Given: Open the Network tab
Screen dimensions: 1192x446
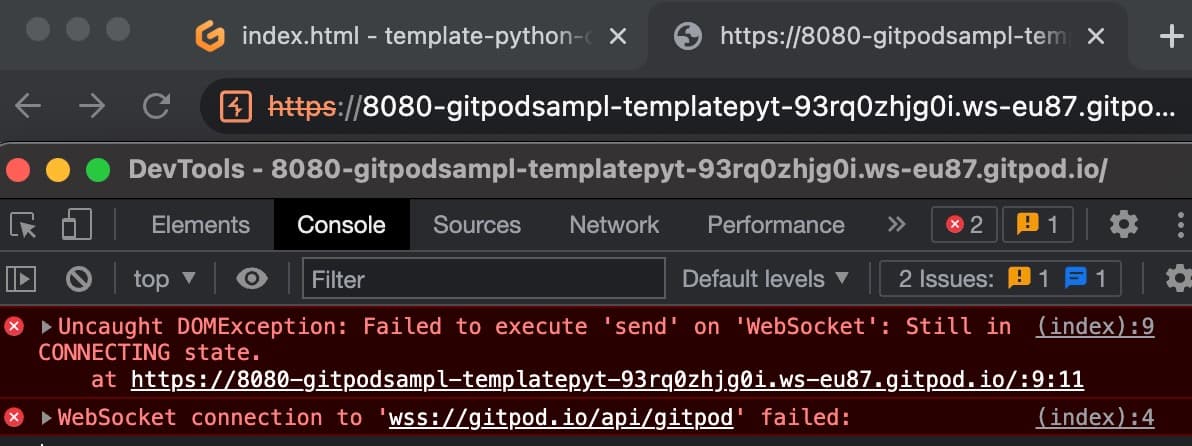Looking at the screenshot, I should (614, 225).
